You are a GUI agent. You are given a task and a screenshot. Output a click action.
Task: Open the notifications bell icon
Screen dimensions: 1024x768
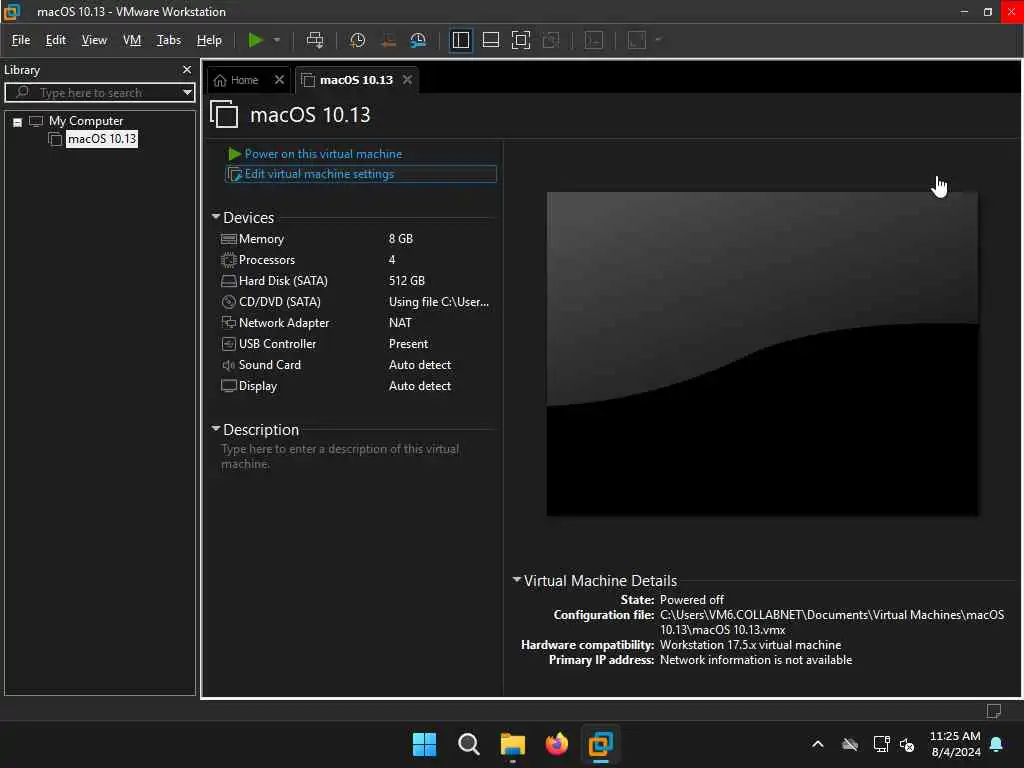pyautogui.click(x=997, y=744)
